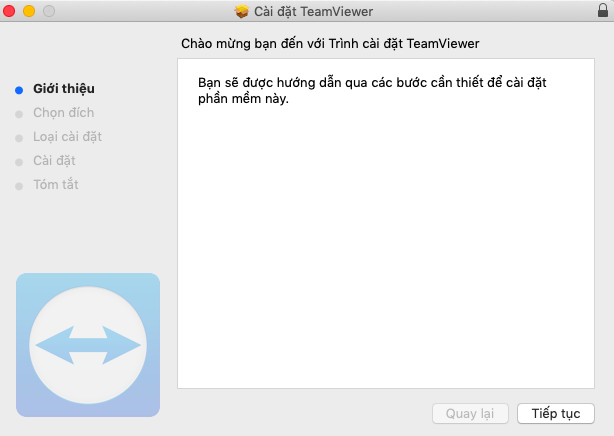The width and height of the screenshot is (614, 436).
Task: Select the Giới thiệu step
Action: (64, 89)
